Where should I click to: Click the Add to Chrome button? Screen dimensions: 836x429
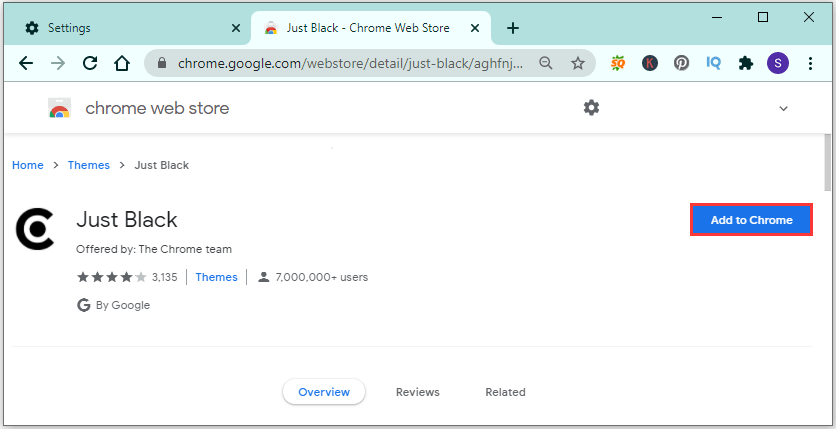pyautogui.click(x=751, y=220)
